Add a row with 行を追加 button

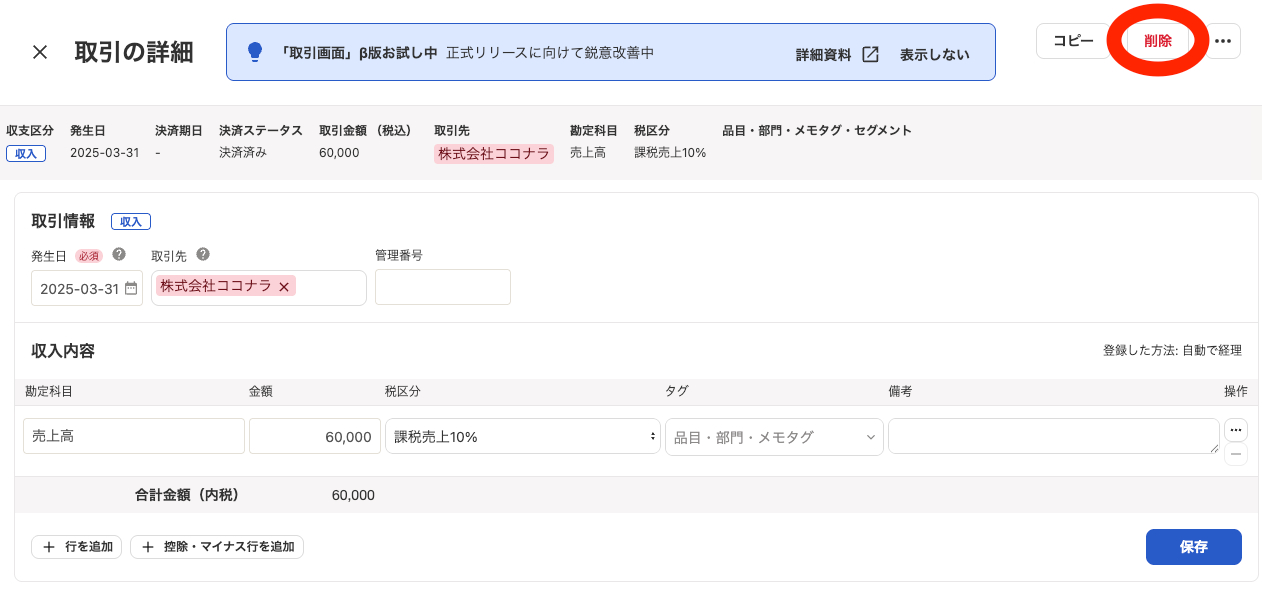76,547
